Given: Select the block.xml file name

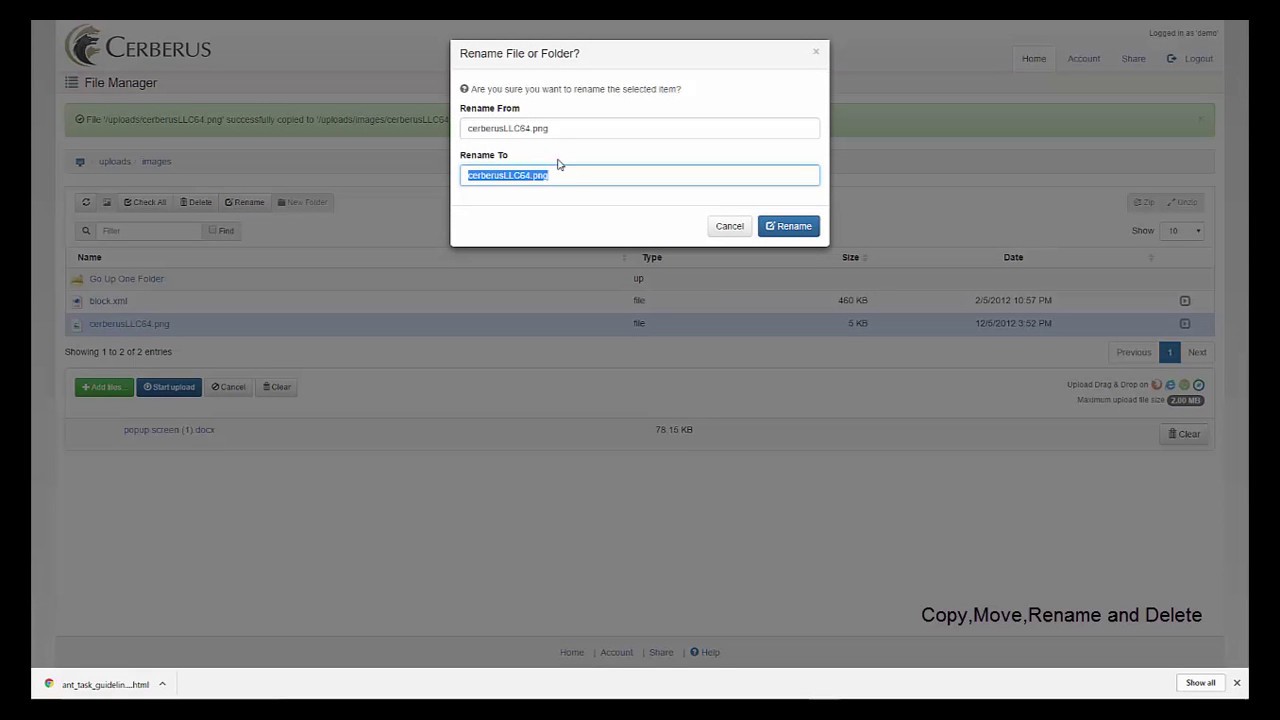Looking at the screenshot, I should [108, 301].
